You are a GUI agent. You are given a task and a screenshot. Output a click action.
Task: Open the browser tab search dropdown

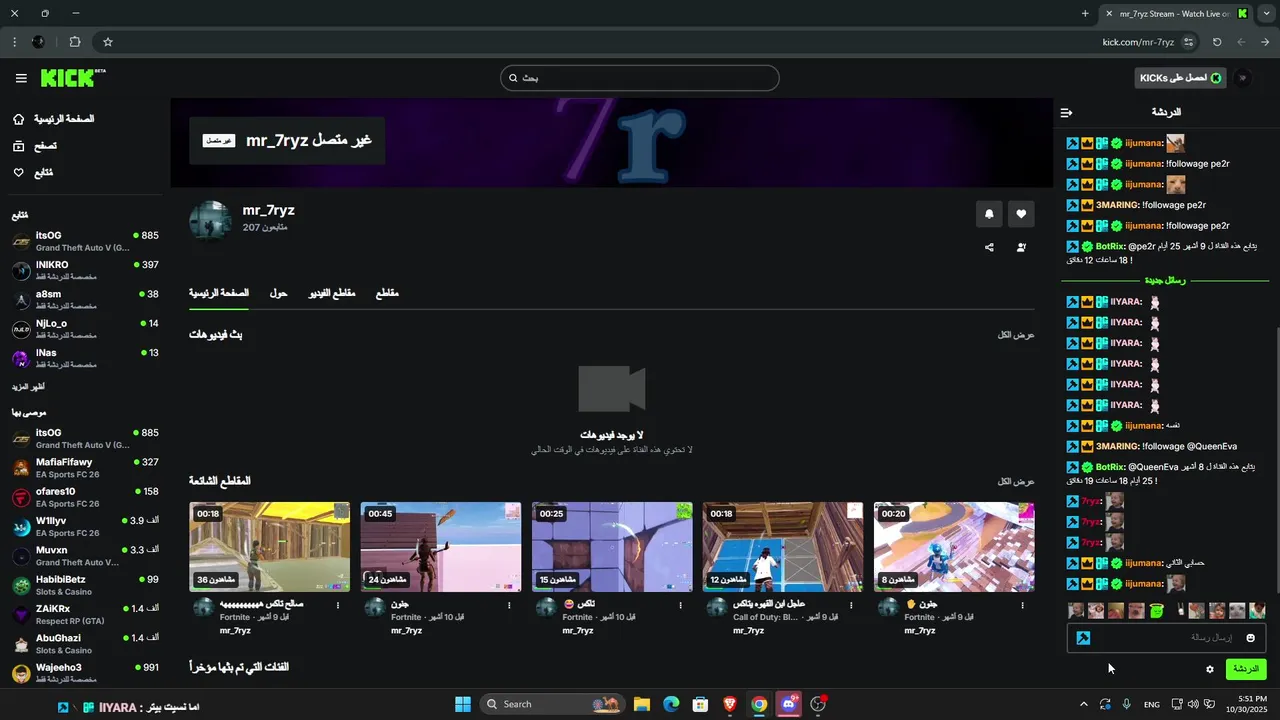click(1266, 14)
